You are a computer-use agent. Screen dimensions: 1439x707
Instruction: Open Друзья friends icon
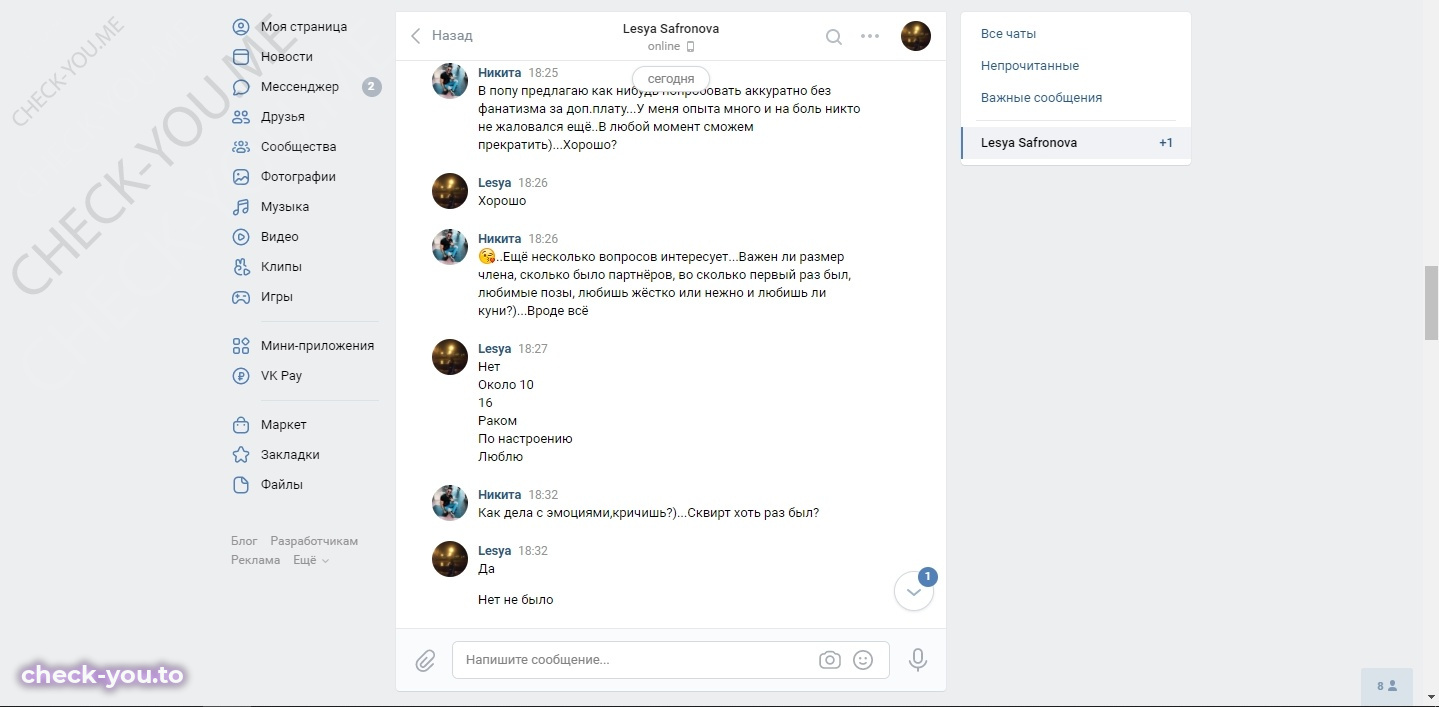pos(241,117)
